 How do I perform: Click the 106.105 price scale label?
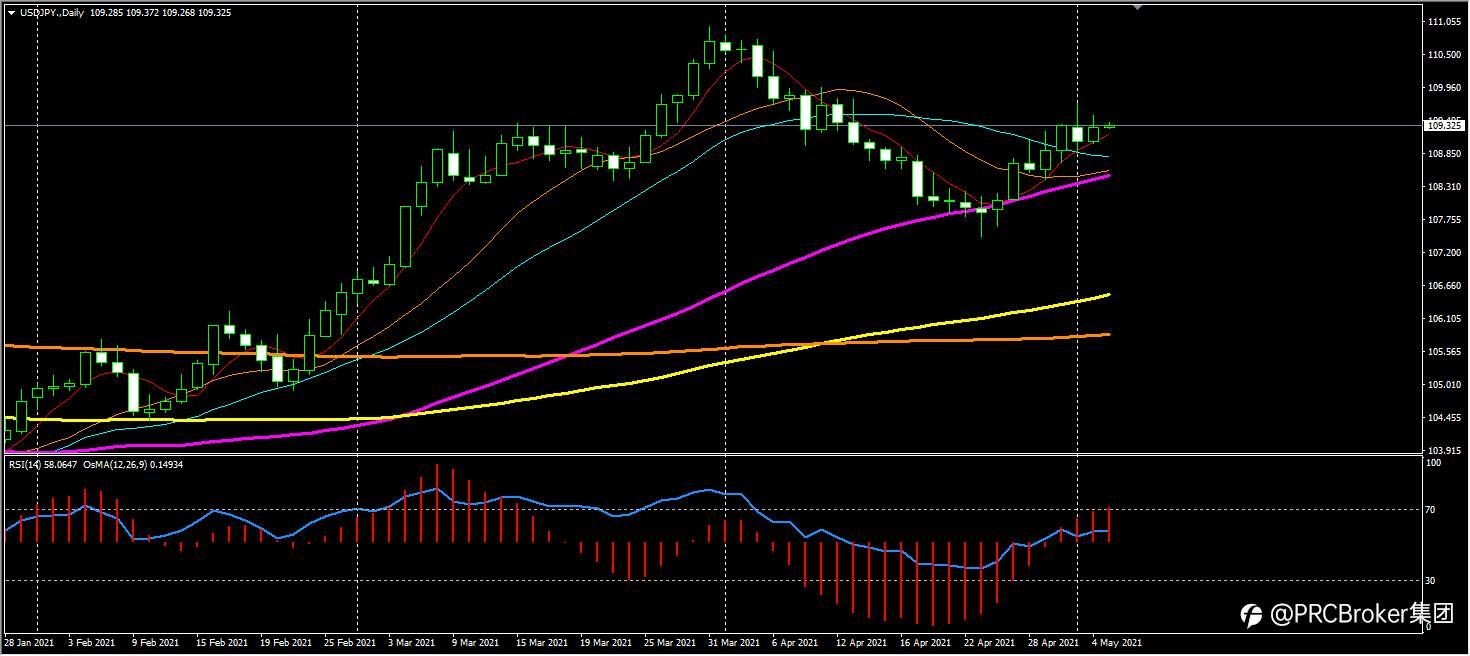[x=1445, y=319]
